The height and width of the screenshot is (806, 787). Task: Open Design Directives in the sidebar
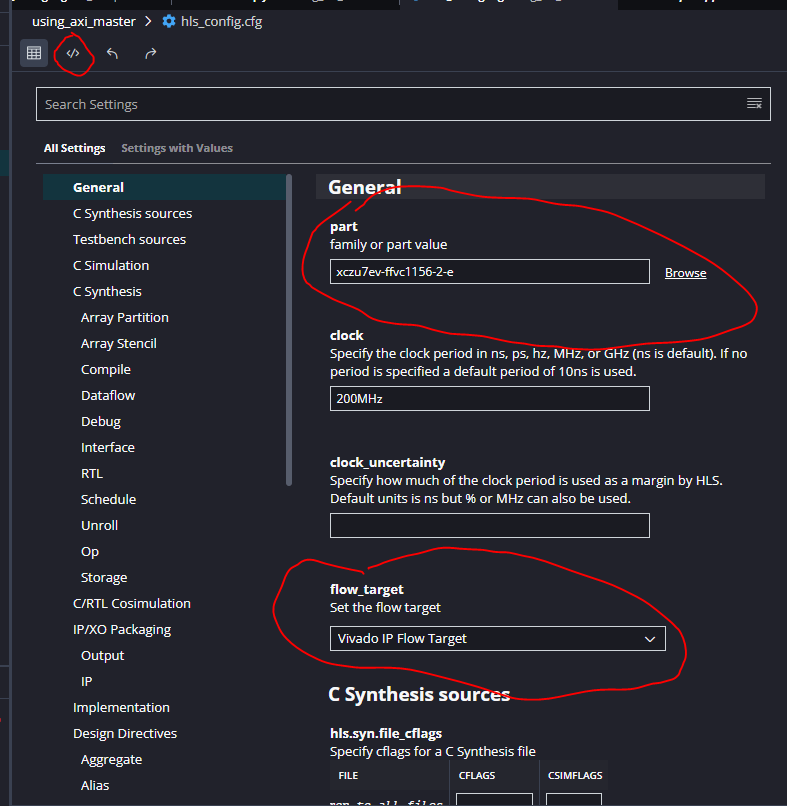[x=125, y=733]
